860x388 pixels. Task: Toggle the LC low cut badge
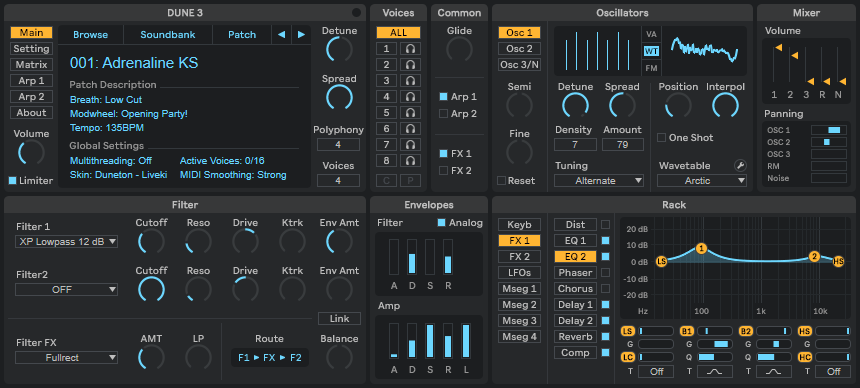tap(628, 357)
